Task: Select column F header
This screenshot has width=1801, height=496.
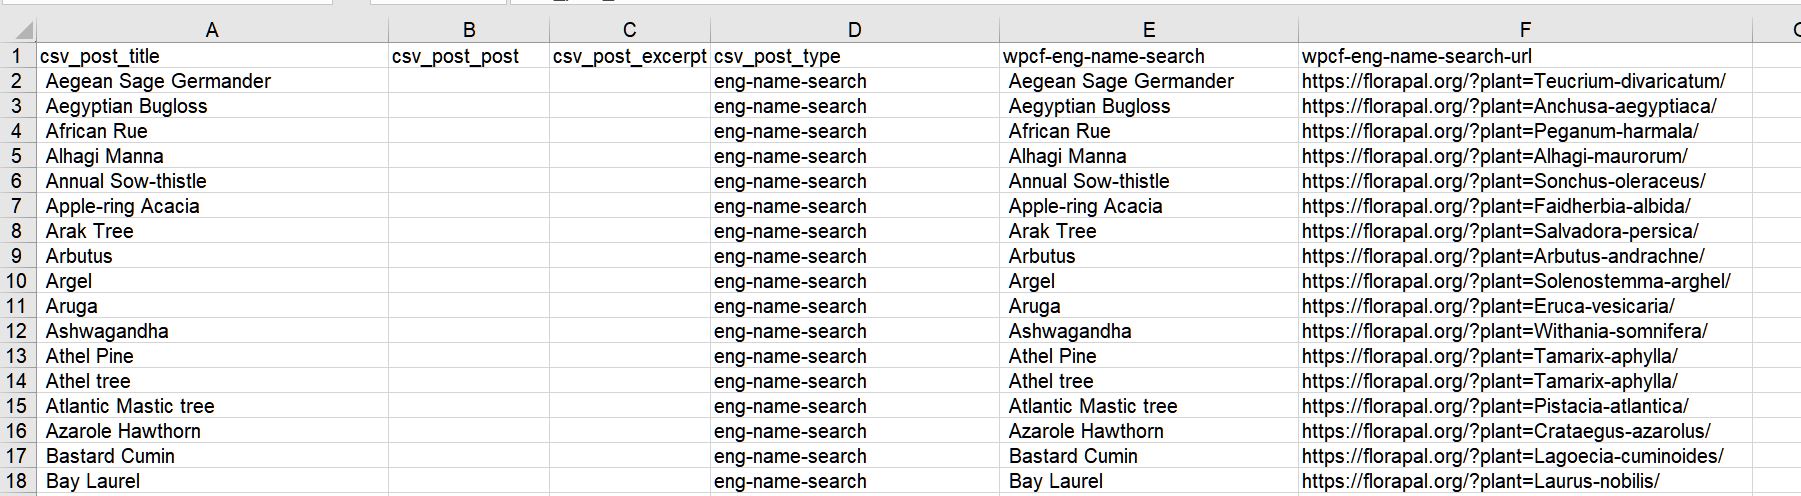Action: coord(1525,30)
